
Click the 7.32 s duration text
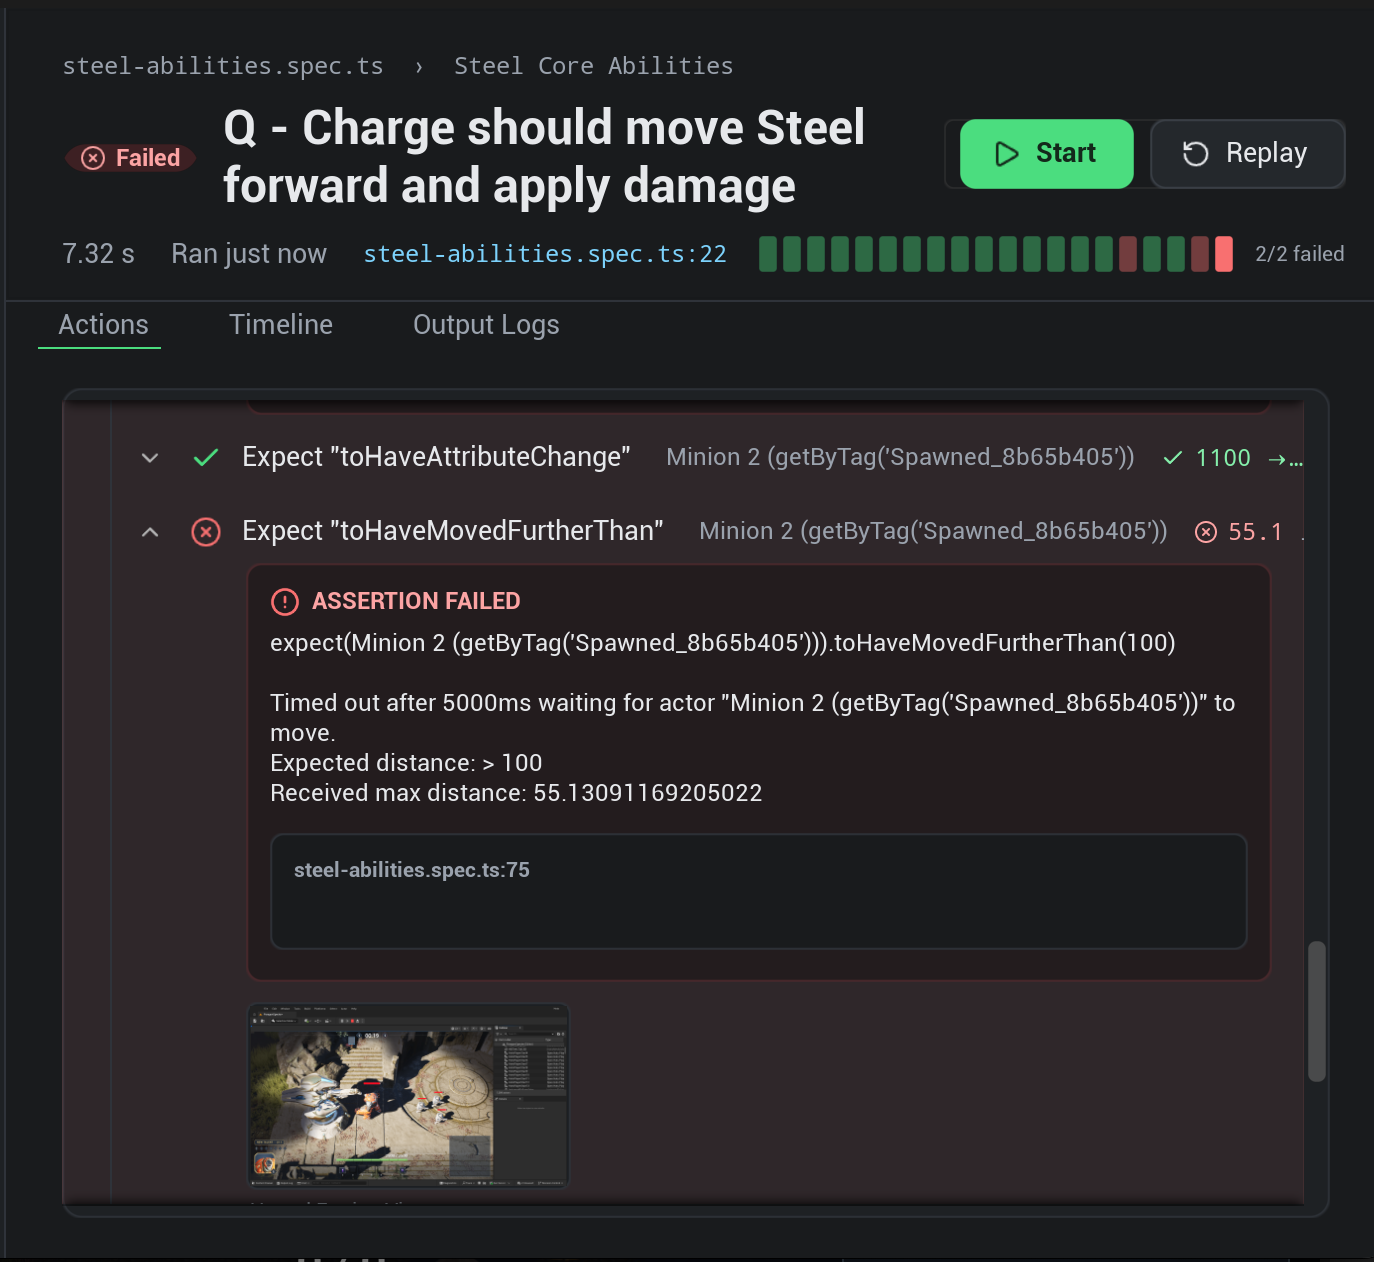(98, 254)
